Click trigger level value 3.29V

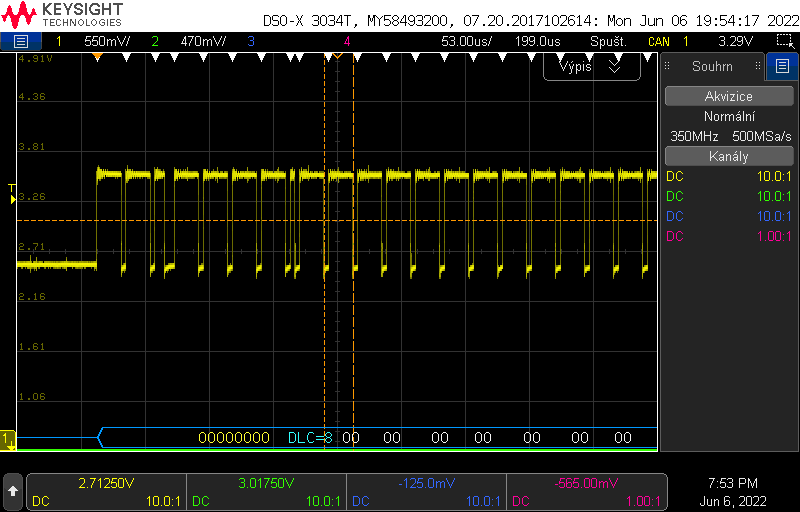[x=735, y=41]
